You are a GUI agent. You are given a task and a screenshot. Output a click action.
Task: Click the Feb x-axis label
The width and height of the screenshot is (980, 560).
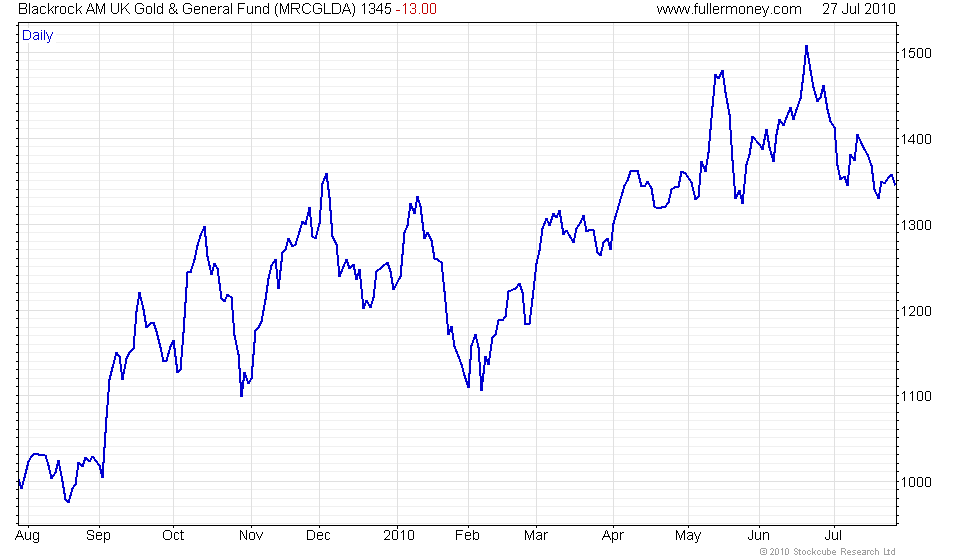tap(467, 536)
